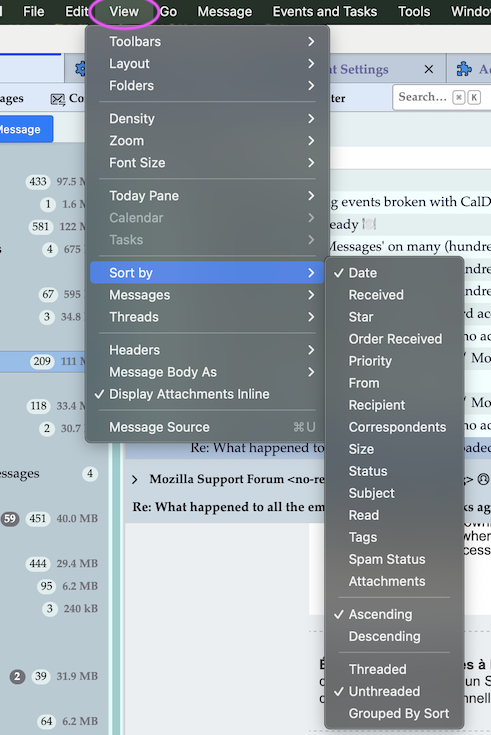491x735 pixels.
Task: Click the settings gear icon tab
Action: [x=81, y=69]
